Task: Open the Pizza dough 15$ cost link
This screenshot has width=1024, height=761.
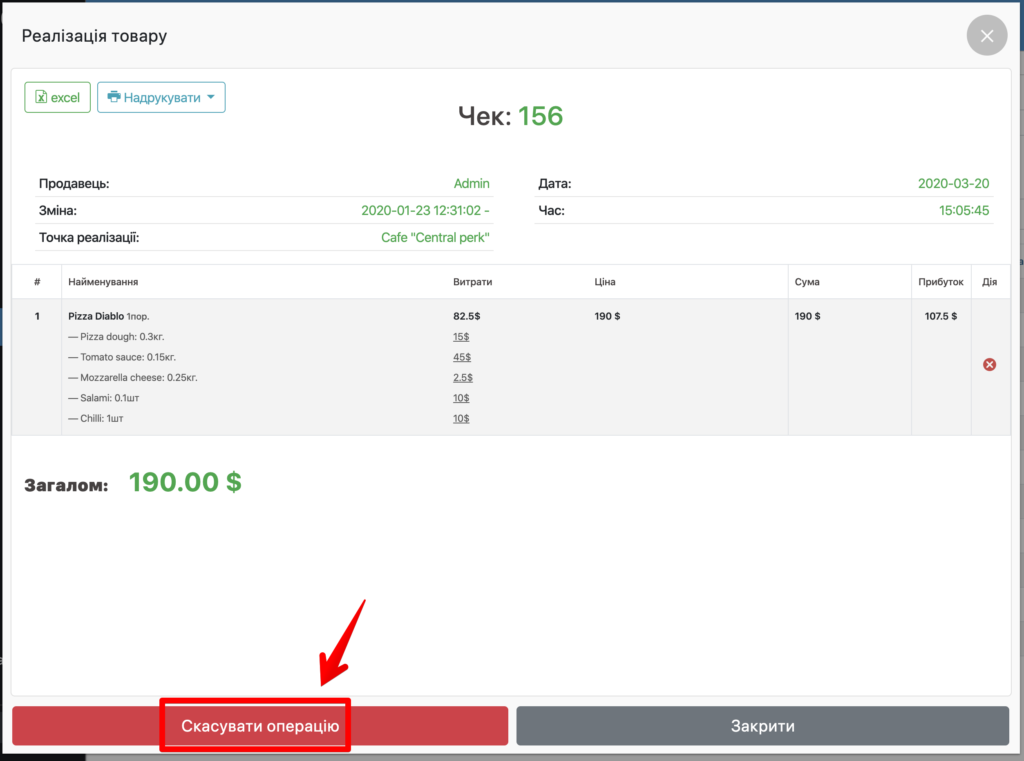Action: (x=461, y=337)
